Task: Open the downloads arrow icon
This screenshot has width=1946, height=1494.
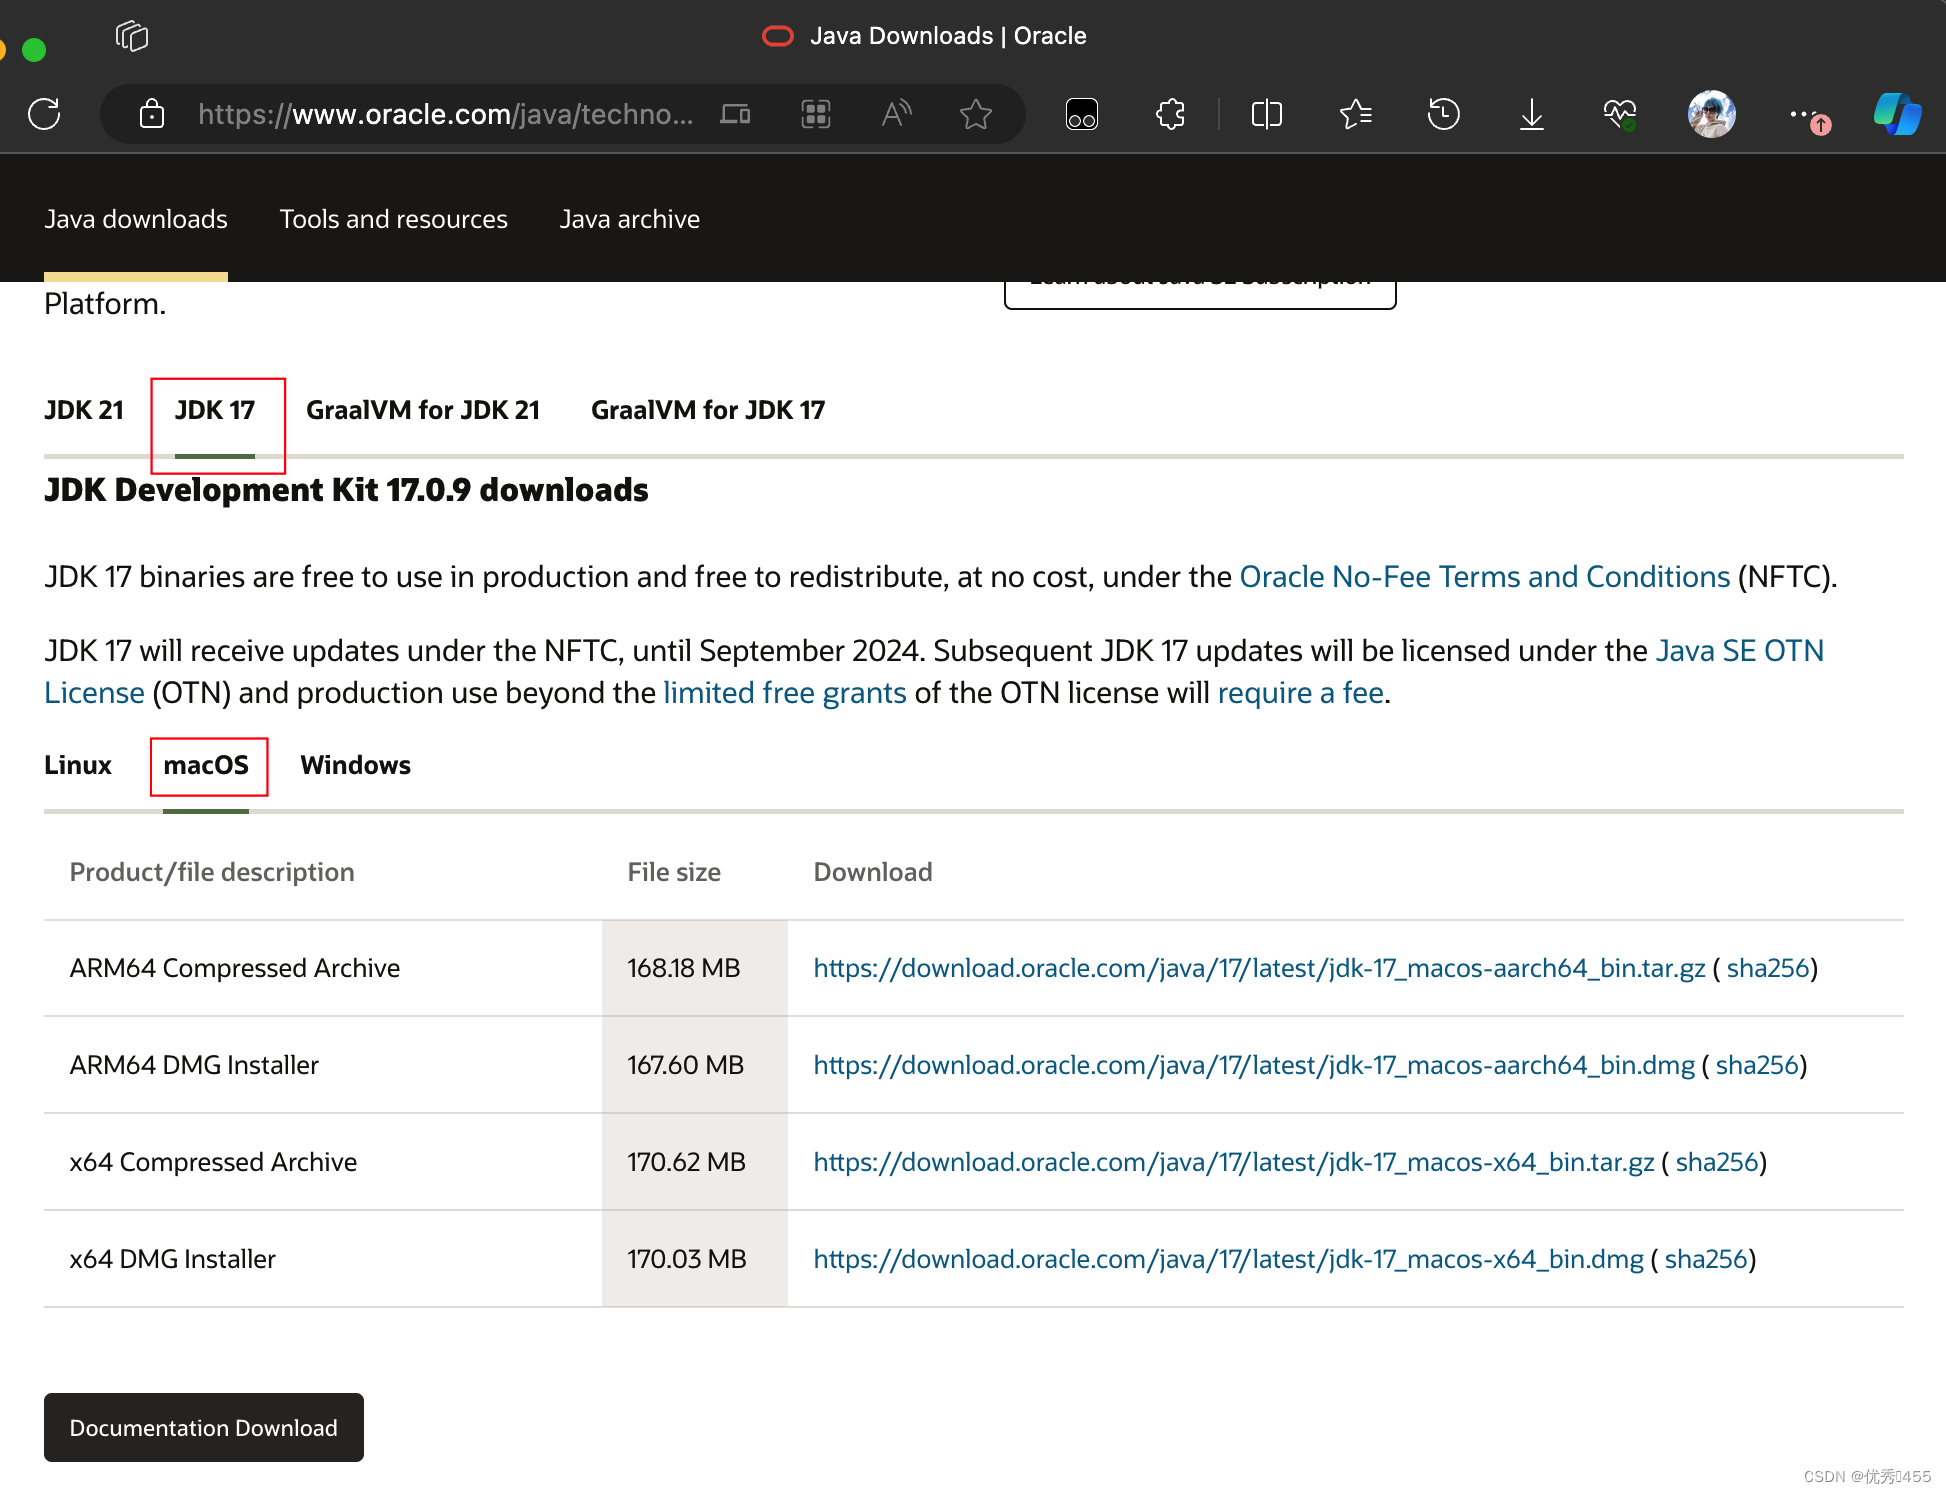Action: click(x=1531, y=114)
